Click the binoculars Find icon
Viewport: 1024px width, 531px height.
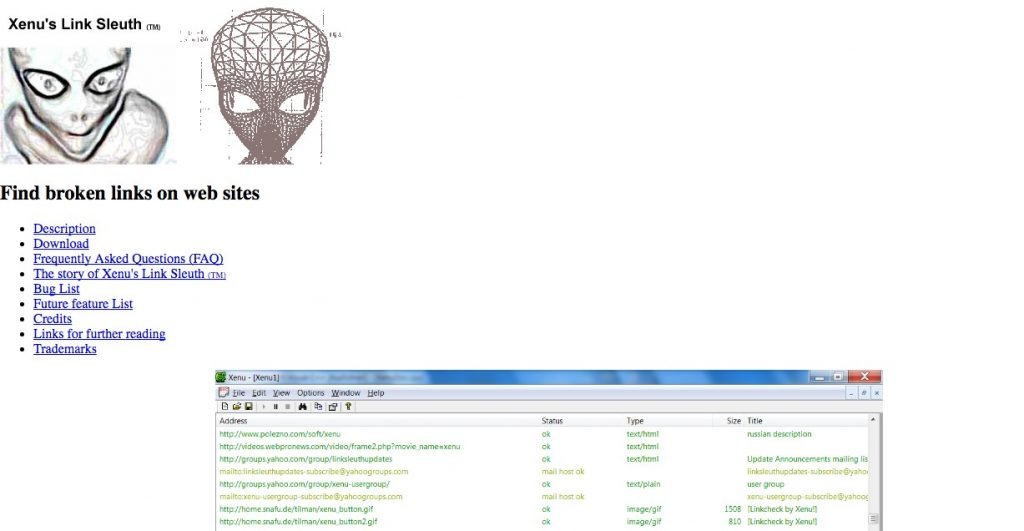(x=302, y=406)
